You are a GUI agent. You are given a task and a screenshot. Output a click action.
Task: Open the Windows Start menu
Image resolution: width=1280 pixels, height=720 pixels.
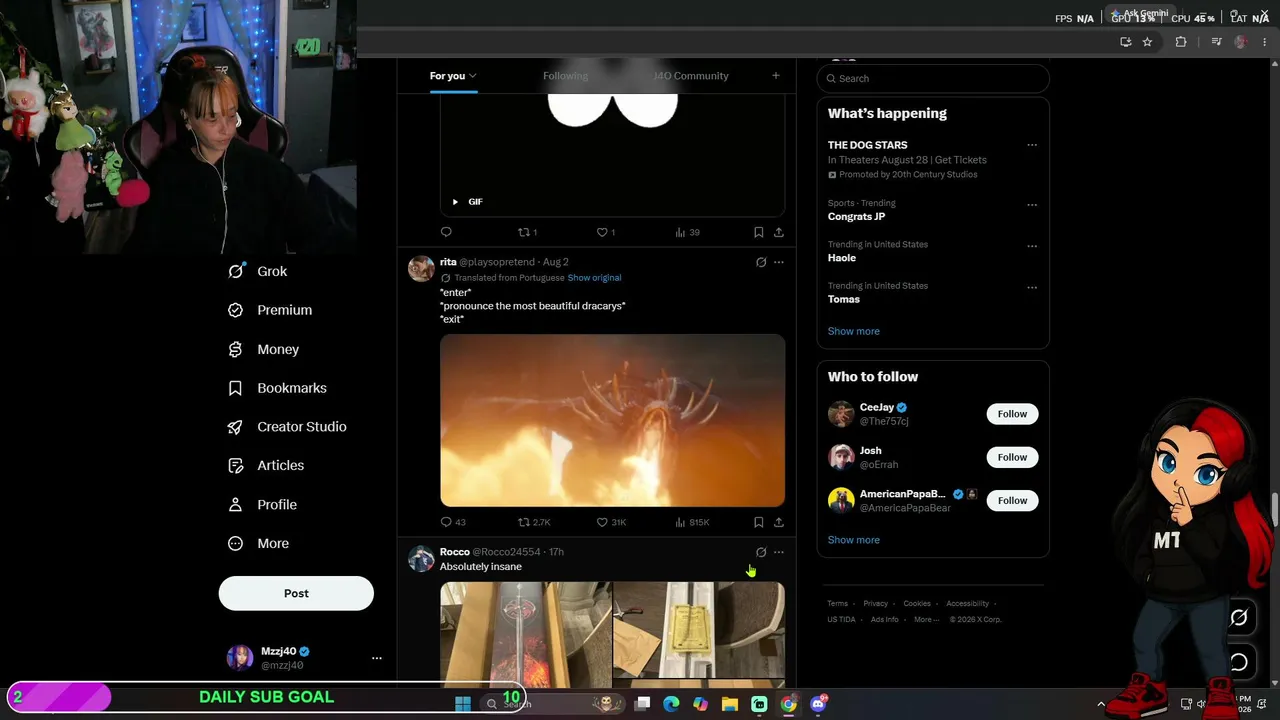coord(463,704)
